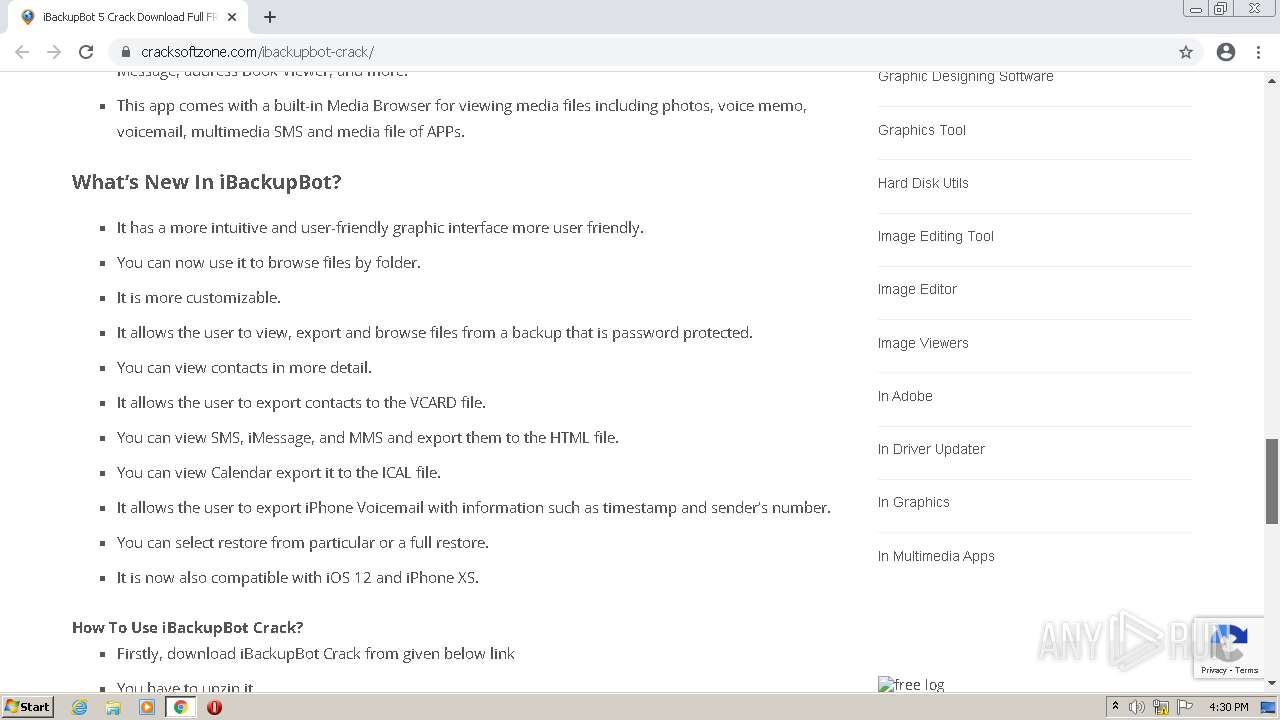
Task: Click the 'compatible with iOS 12 and iPhone XS' line
Action: (x=297, y=577)
